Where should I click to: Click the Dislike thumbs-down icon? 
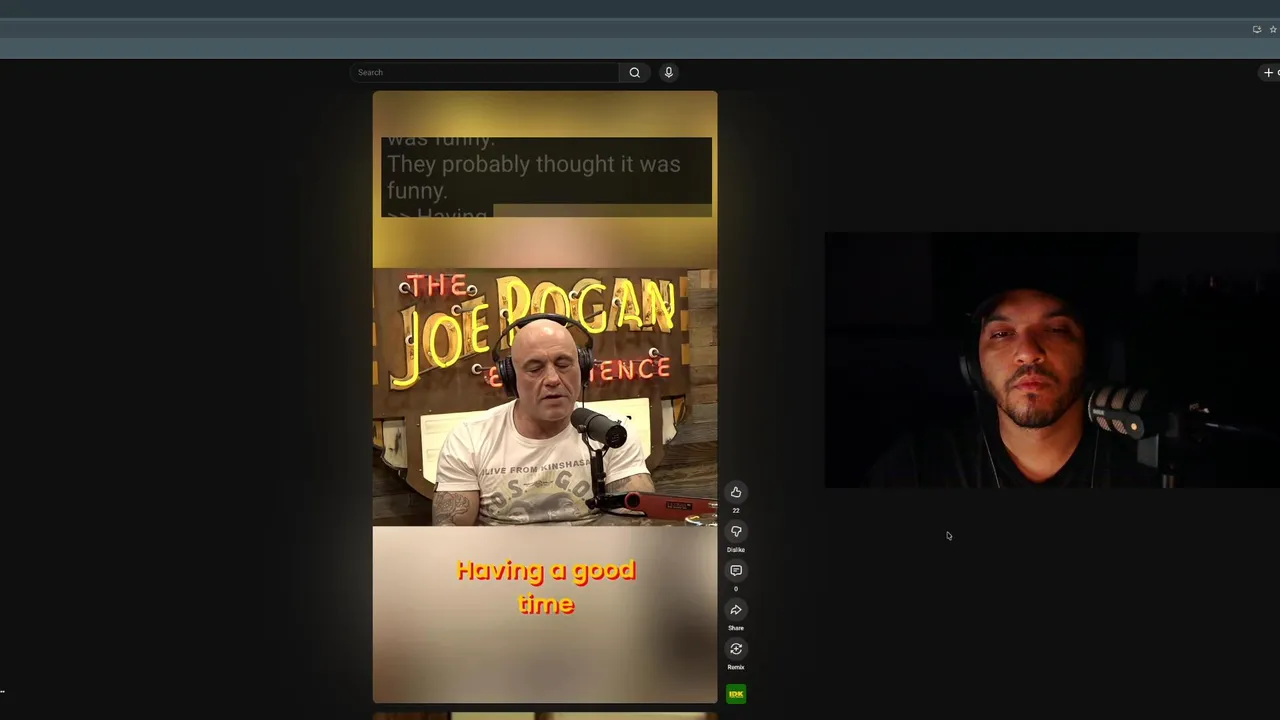(x=736, y=531)
